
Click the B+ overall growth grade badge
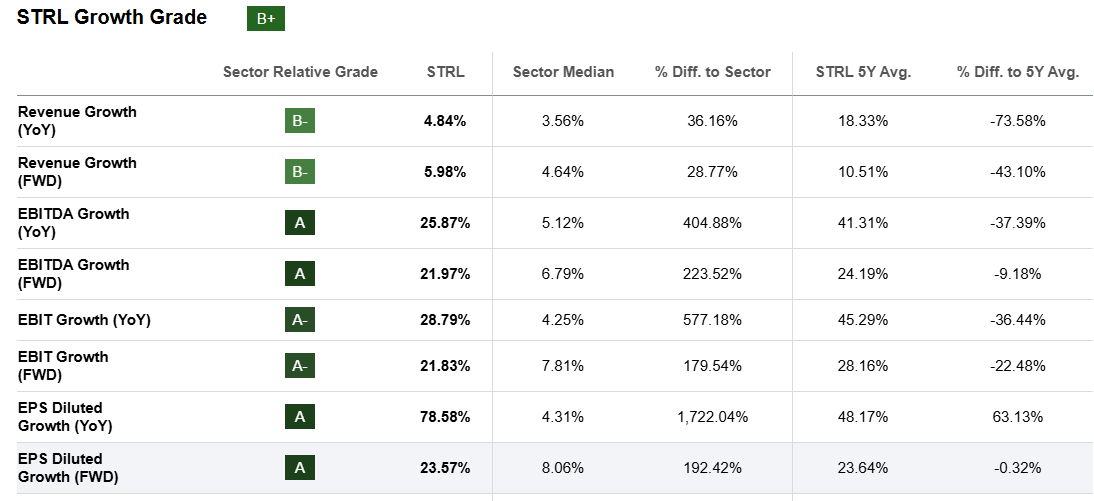coord(265,18)
